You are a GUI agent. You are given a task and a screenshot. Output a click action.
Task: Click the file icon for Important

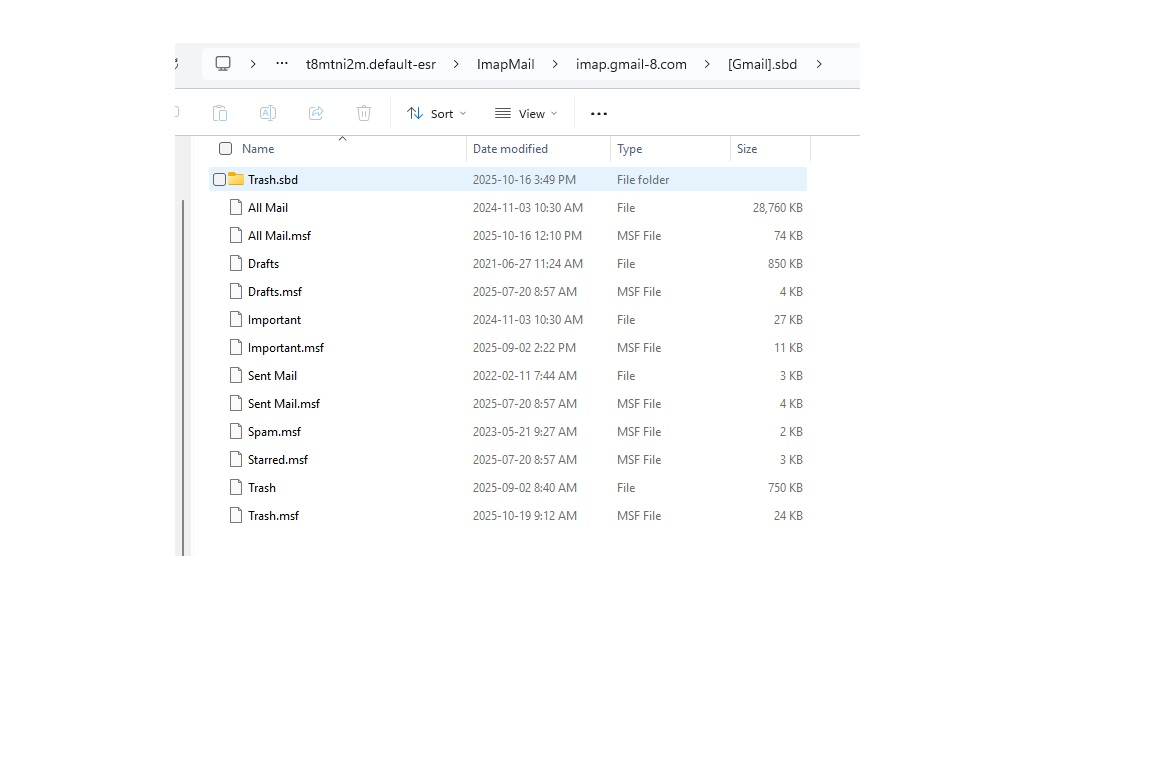pyautogui.click(x=236, y=319)
